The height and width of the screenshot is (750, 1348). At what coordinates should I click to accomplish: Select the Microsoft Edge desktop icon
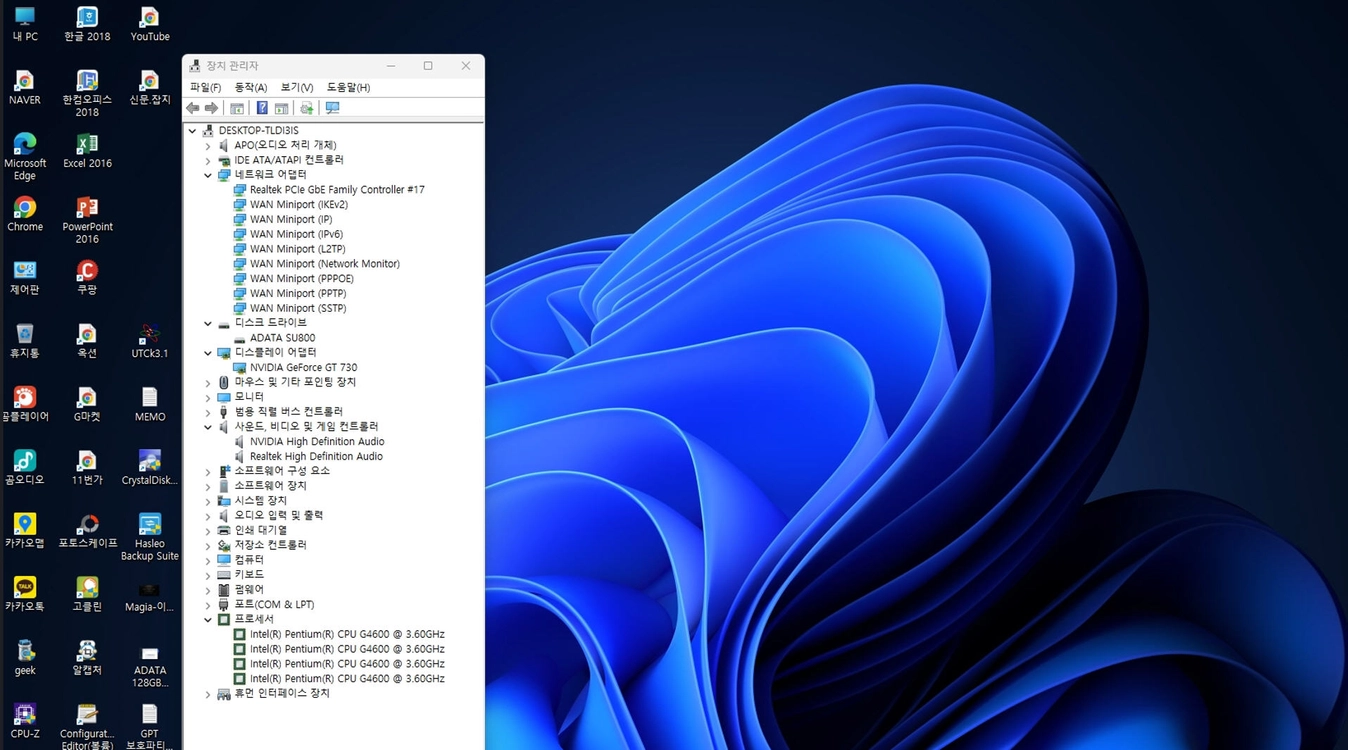pyautogui.click(x=25, y=157)
